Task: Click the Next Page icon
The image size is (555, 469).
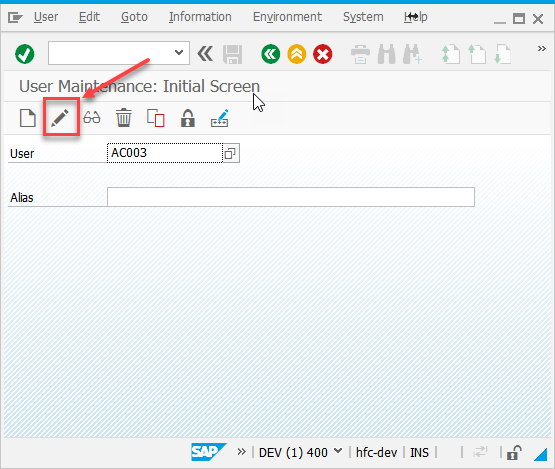Action: point(503,54)
